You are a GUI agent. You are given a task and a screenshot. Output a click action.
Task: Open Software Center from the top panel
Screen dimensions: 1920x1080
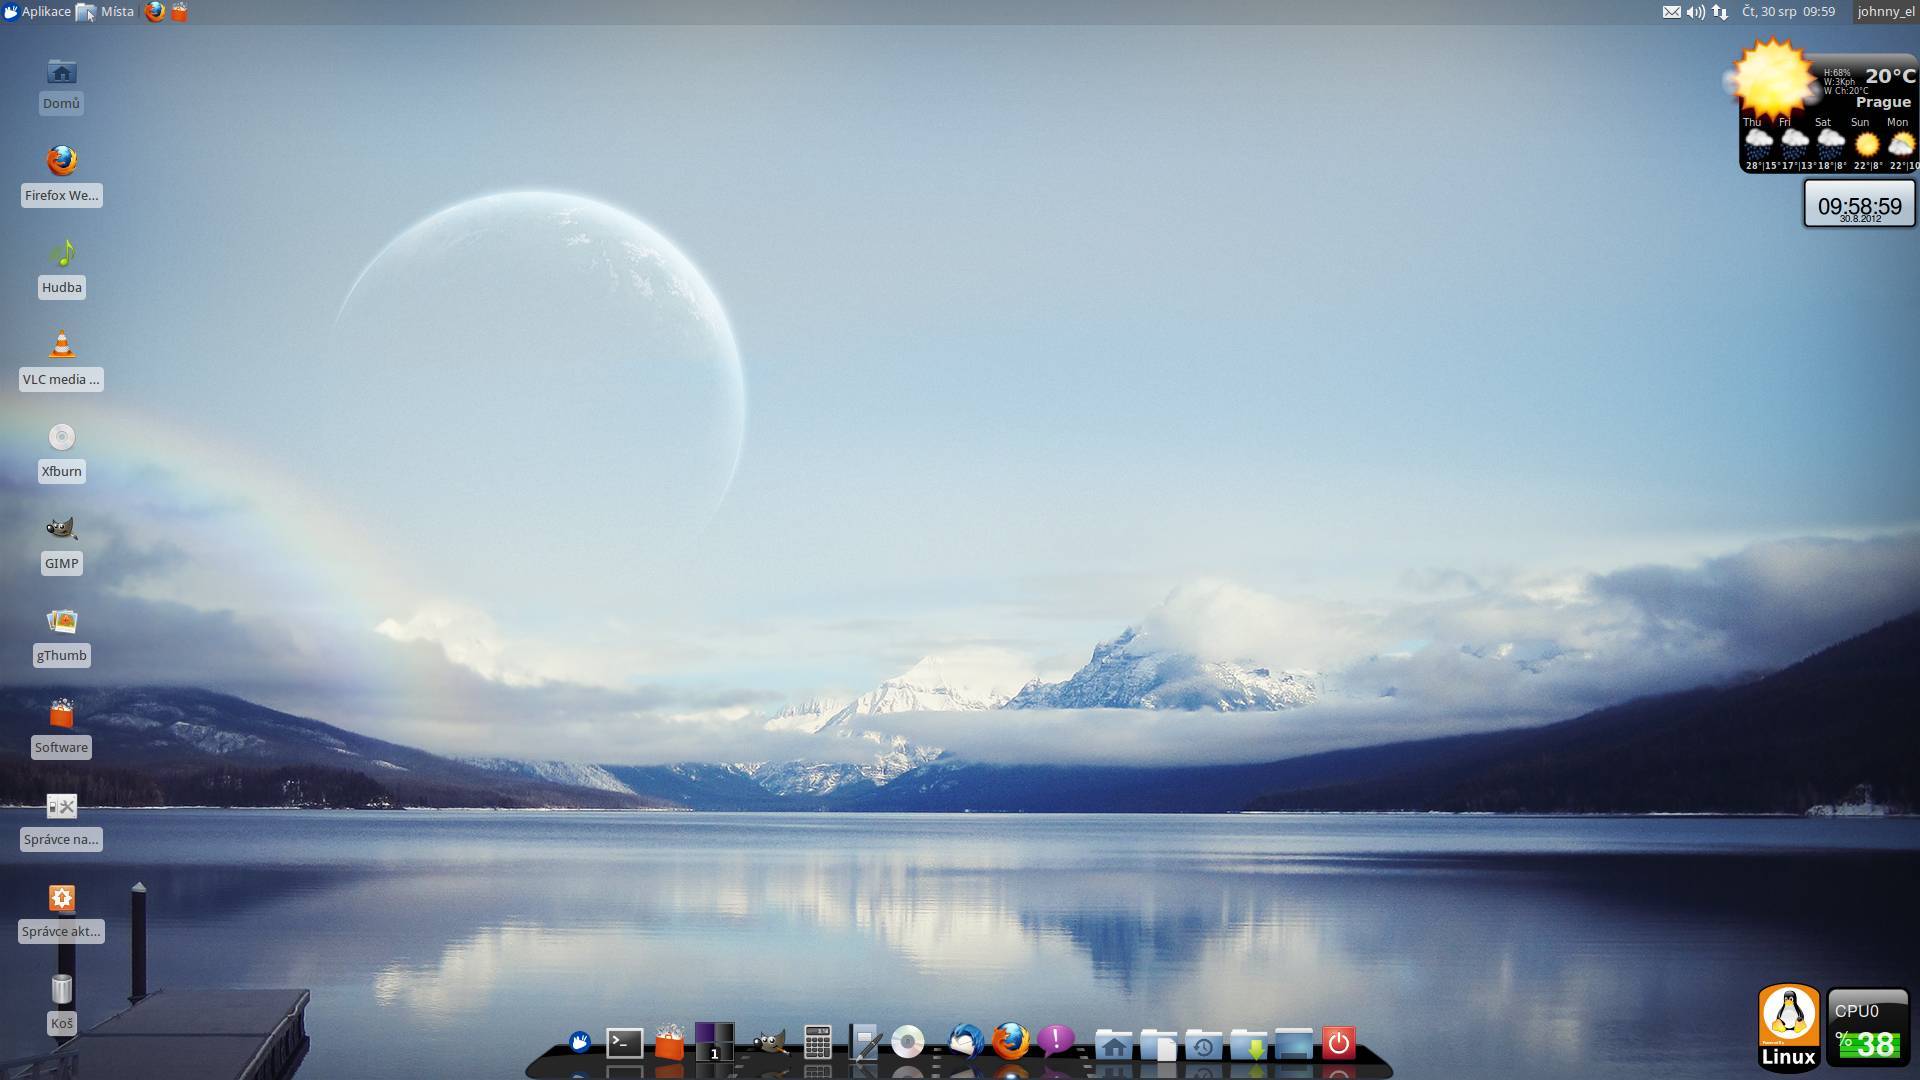(180, 12)
